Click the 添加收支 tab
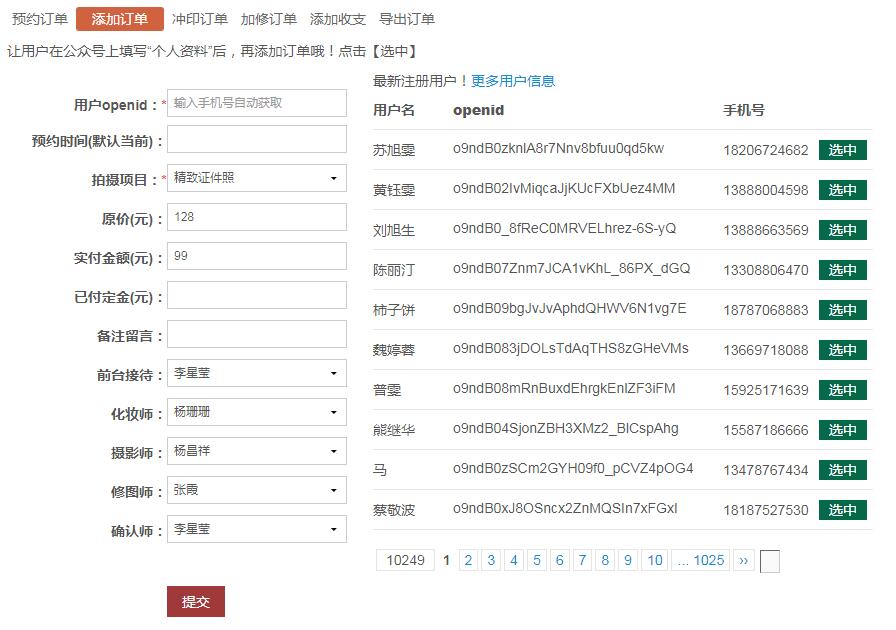The width and height of the screenshot is (896, 630). (x=338, y=19)
